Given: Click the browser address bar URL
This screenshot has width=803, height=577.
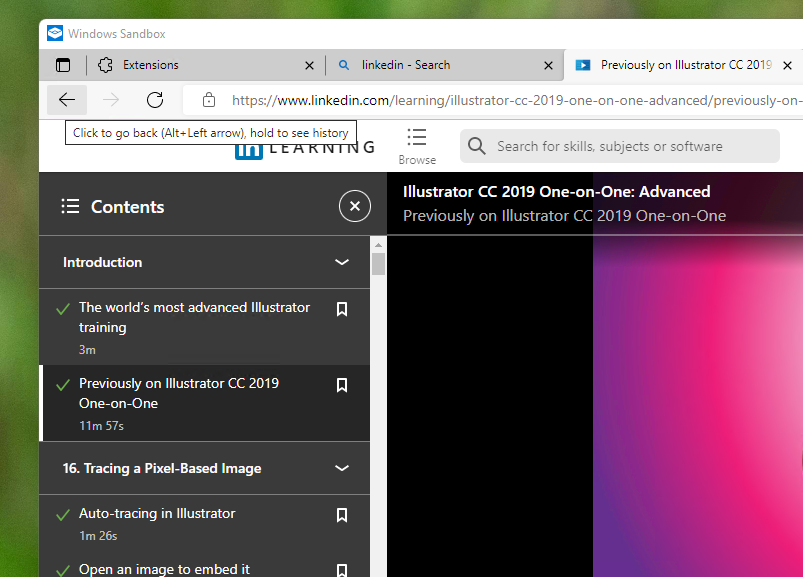Looking at the screenshot, I should [x=517, y=100].
